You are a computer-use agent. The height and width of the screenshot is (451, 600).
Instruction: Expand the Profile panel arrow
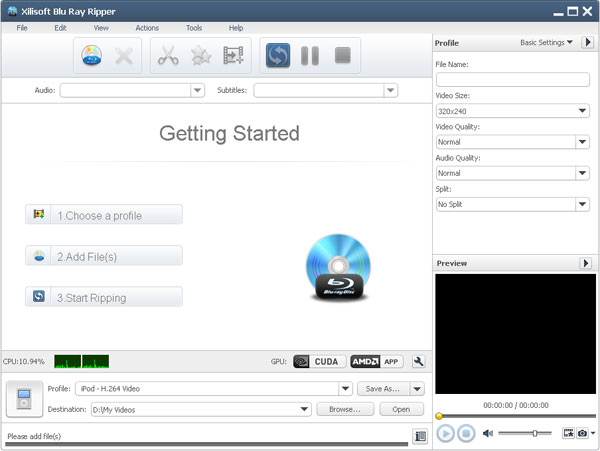(587, 42)
